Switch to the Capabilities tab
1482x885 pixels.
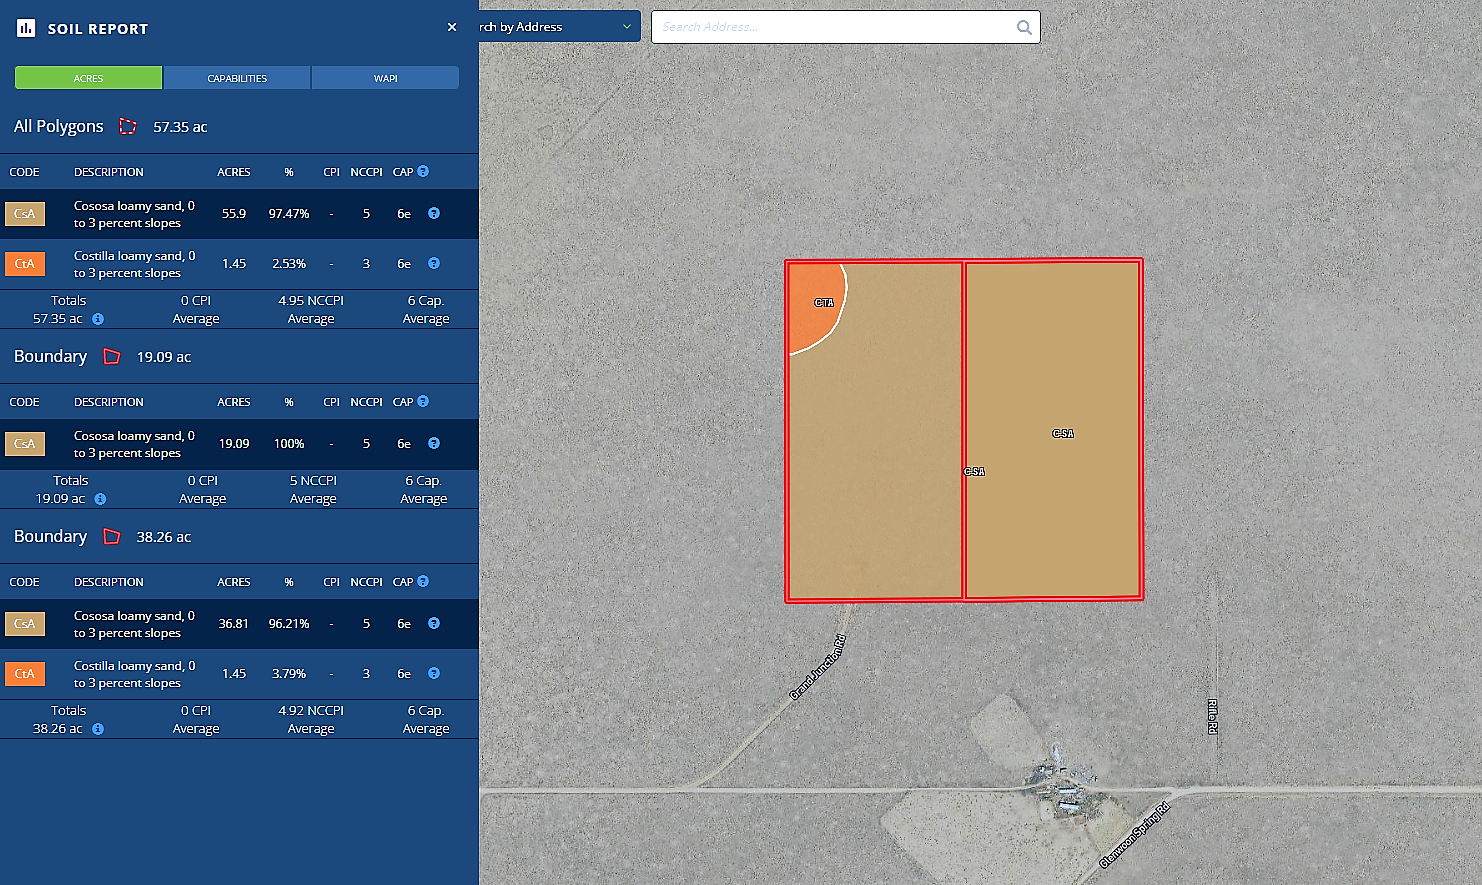(237, 78)
